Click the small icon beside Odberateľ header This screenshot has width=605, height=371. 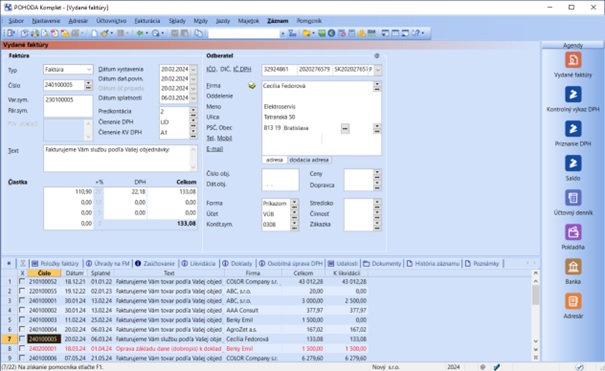coord(377,56)
